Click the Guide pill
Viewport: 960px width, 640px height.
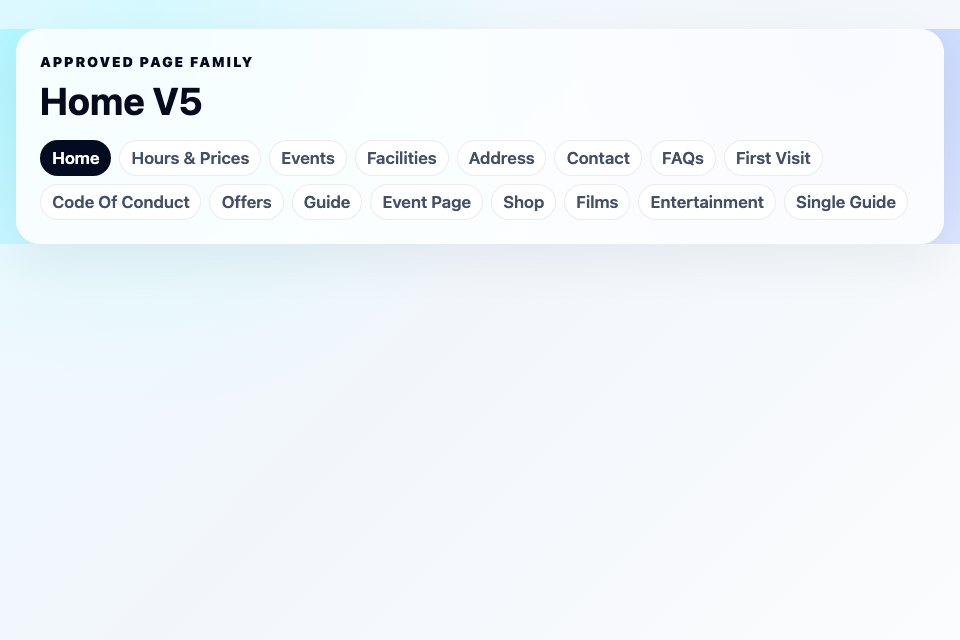pos(327,202)
